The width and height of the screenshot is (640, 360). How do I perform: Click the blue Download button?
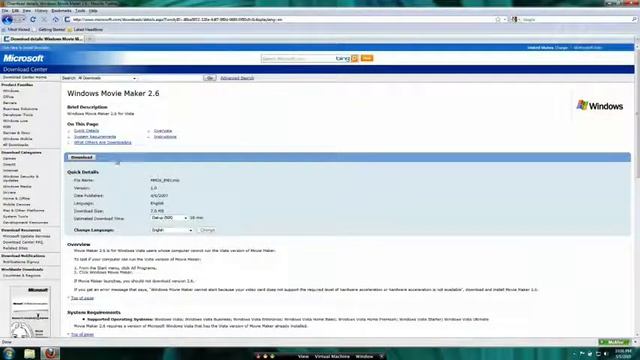click(x=82, y=157)
